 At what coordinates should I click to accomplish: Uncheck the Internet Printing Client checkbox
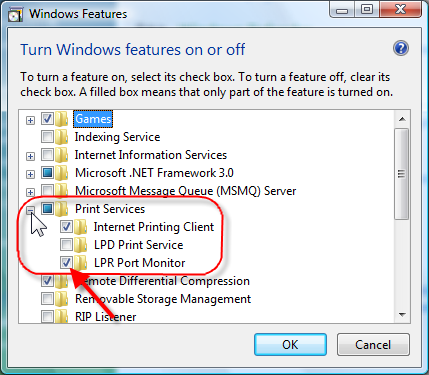point(66,227)
